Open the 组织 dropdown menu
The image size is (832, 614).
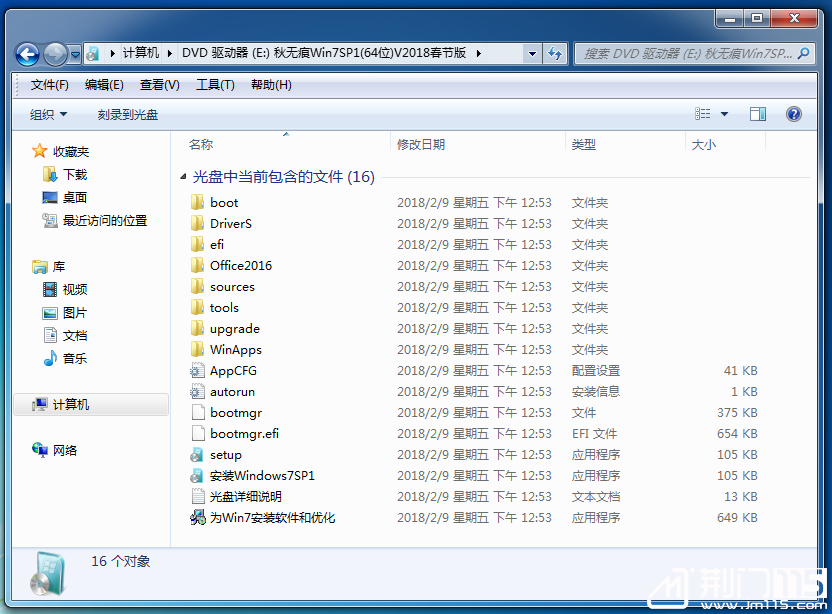click(48, 115)
